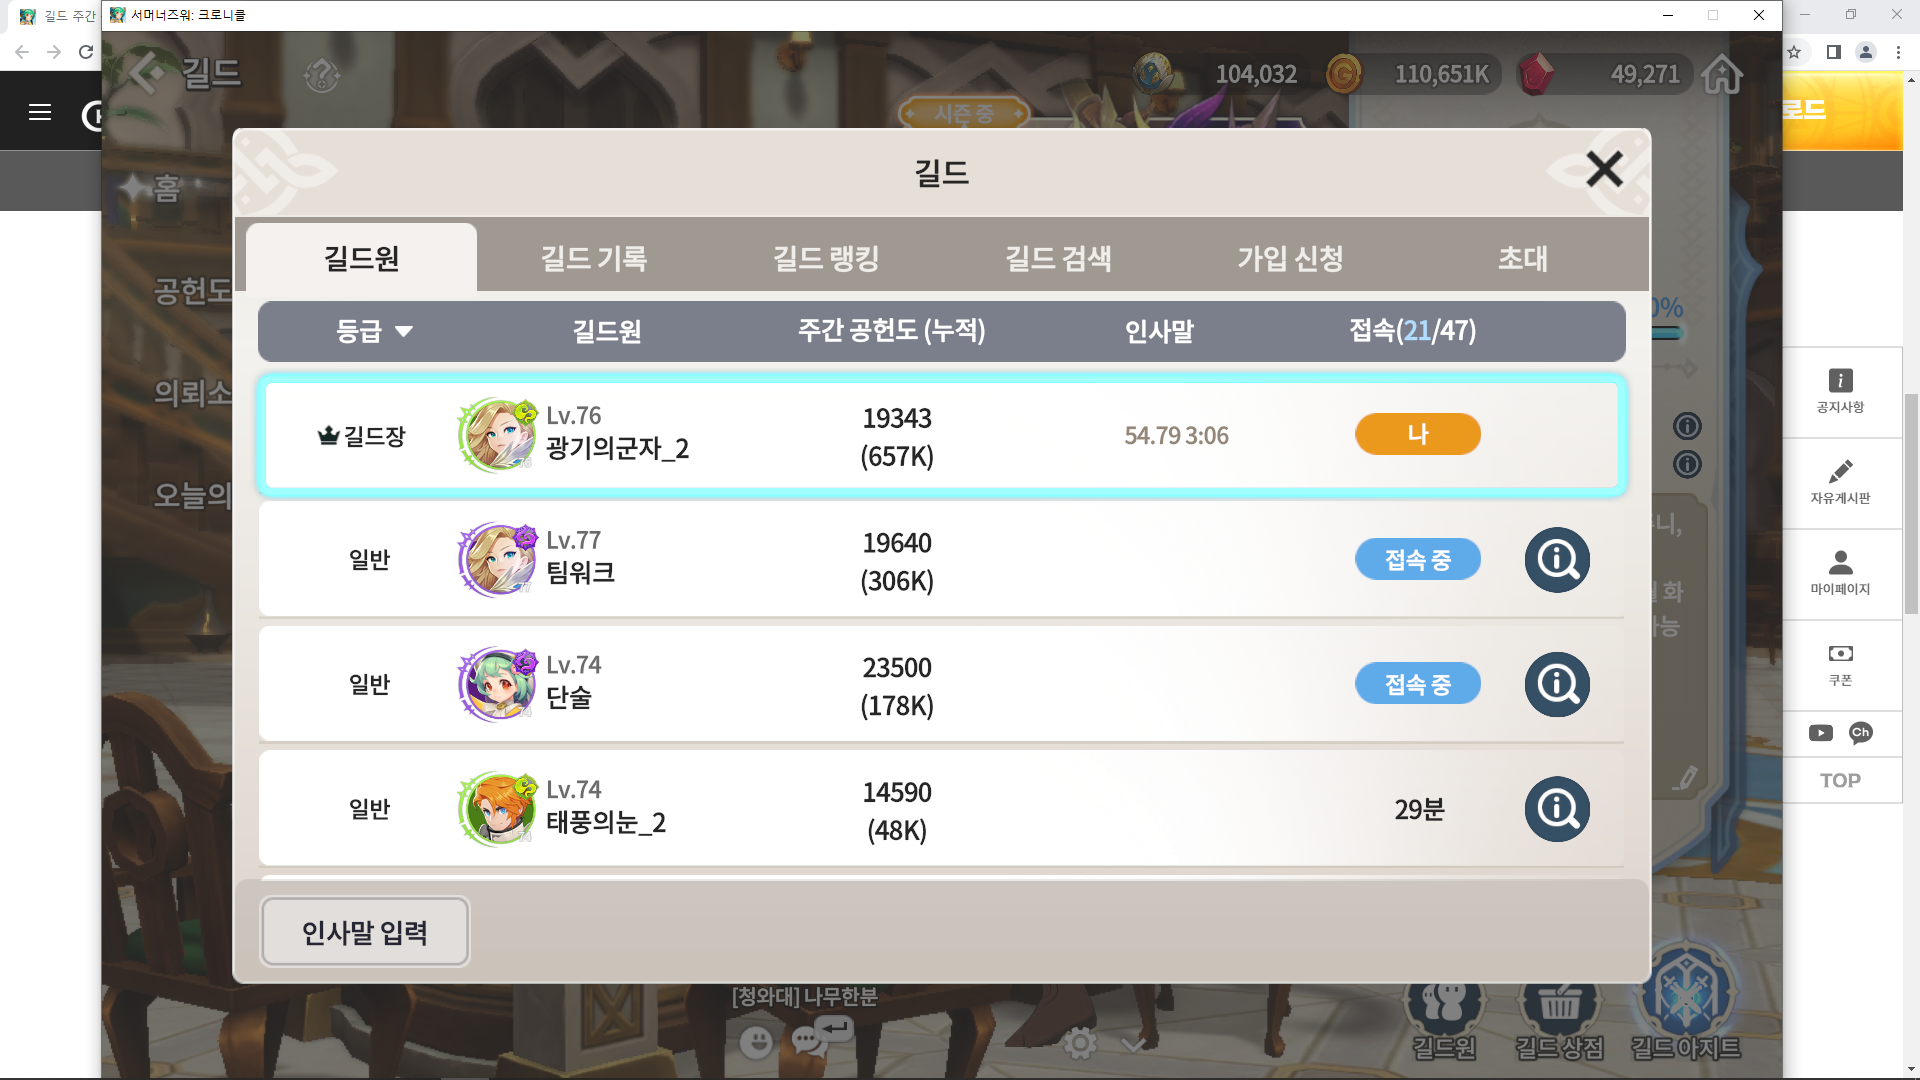Click the home icon in top bar
The image size is (1920, 1080).
click(x=1722, y=74)
